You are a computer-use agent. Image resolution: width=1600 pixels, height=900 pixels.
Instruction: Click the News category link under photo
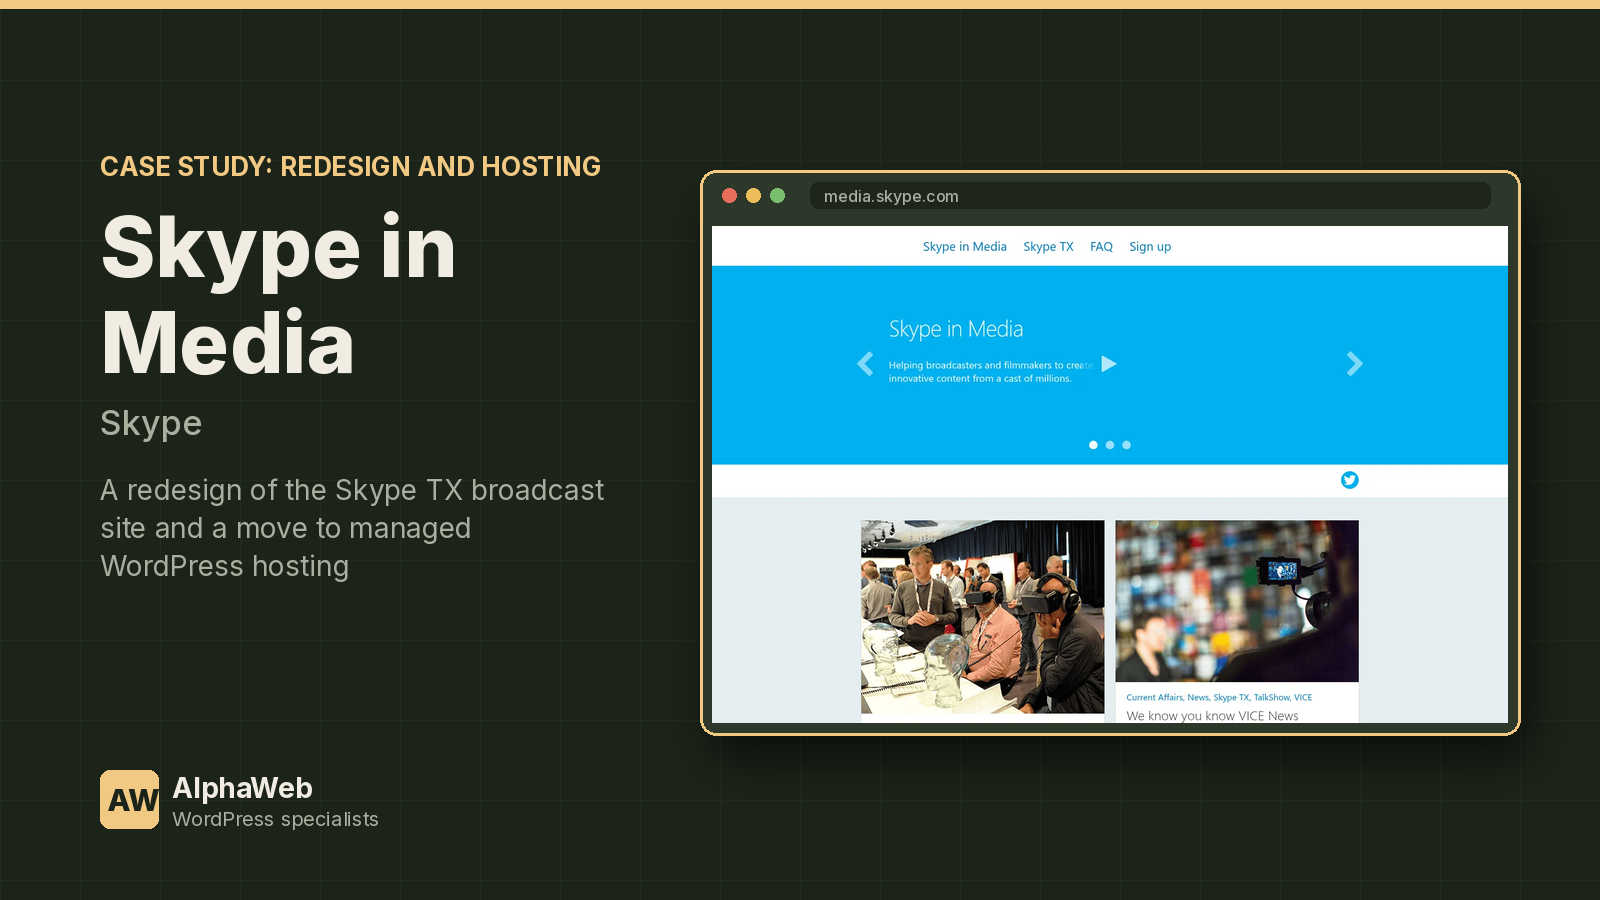[x=1198, y=698]
